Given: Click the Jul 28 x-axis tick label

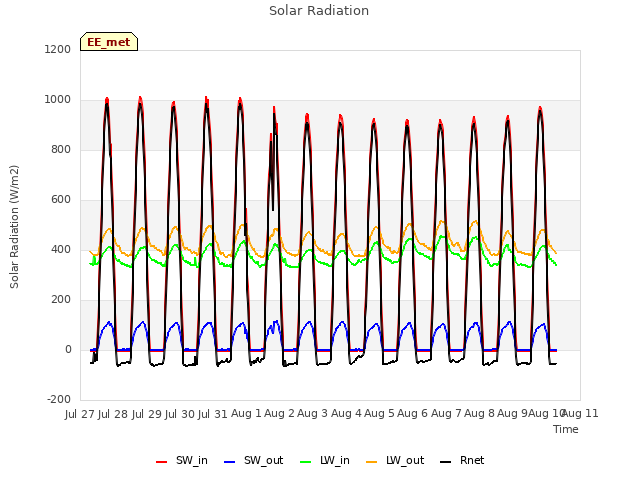Looking at the screenshot, I should pyautogui.click(x=113, y=414).
